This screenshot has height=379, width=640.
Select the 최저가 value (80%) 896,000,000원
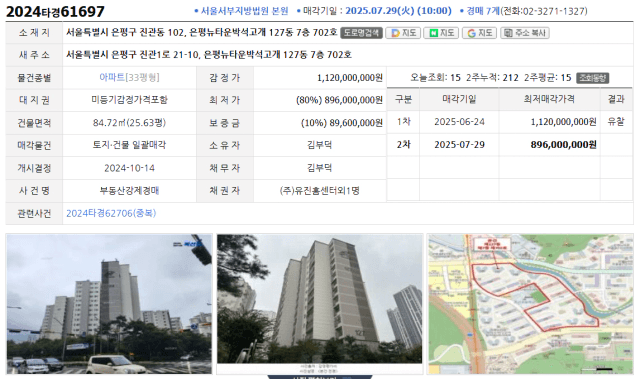(339, 100)
